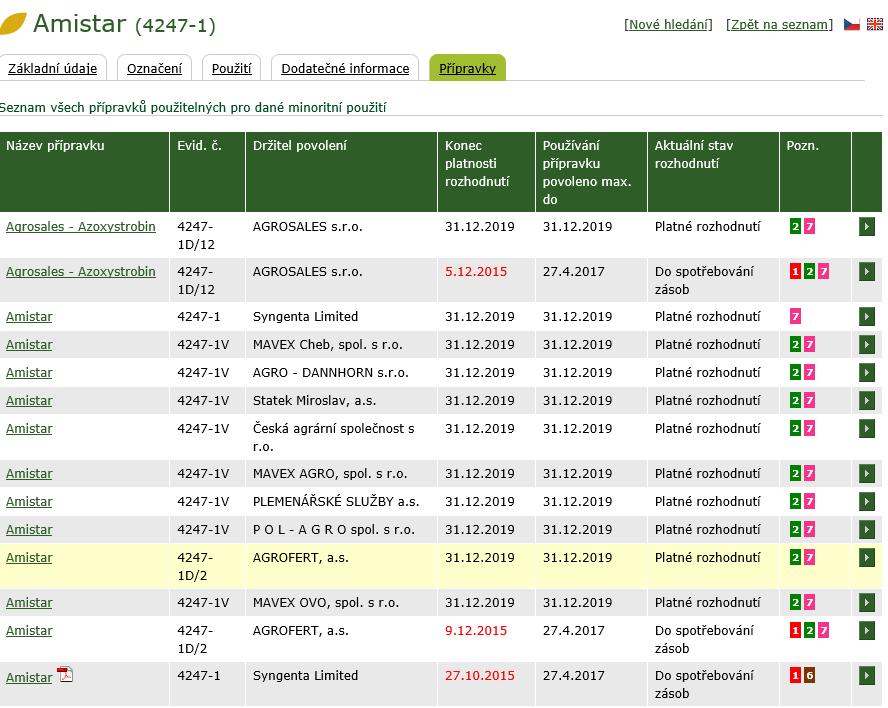Select the Přípravky tab
888x708 pixels.
(467, 69)
